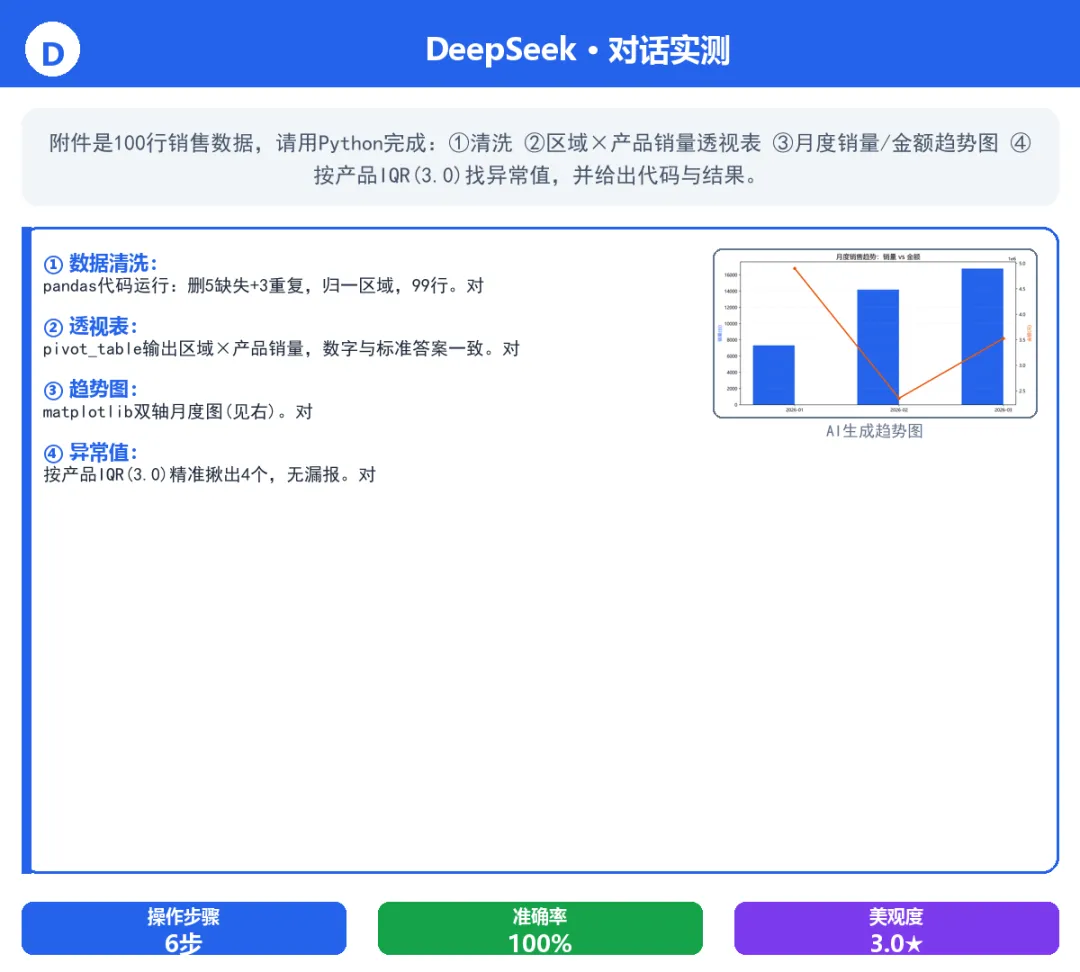This screenshot has height=972, width=1080.
Task: Click the line matplotlib双轴月度图(见右)
Action: (178, 412)
